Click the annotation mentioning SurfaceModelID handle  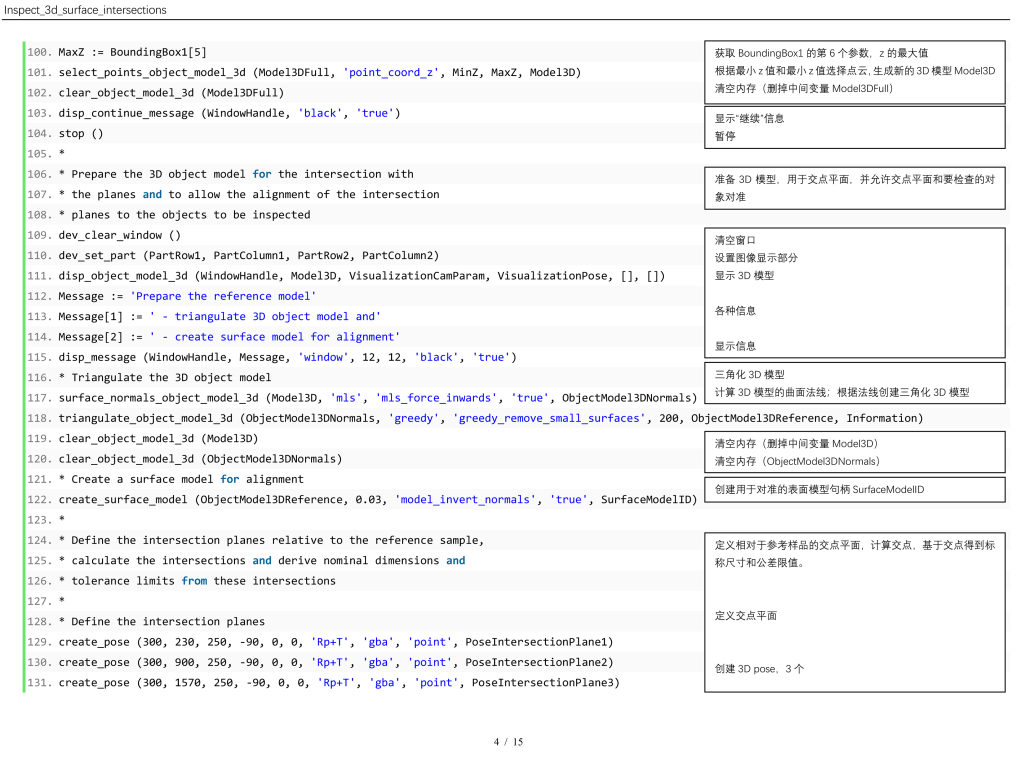(x=819, y=489)
